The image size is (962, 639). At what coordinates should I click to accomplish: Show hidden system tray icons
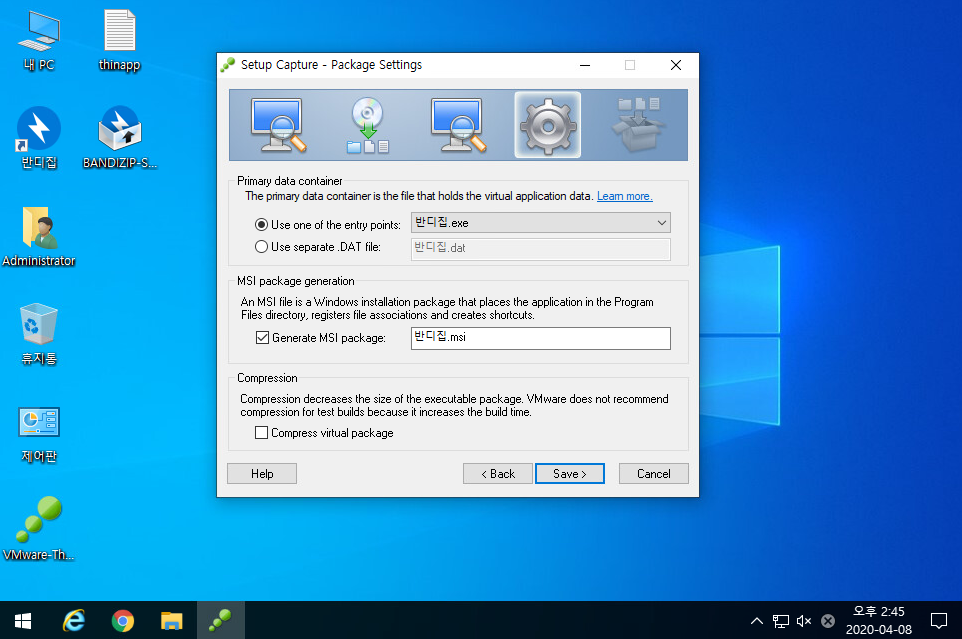pos(756,621)
